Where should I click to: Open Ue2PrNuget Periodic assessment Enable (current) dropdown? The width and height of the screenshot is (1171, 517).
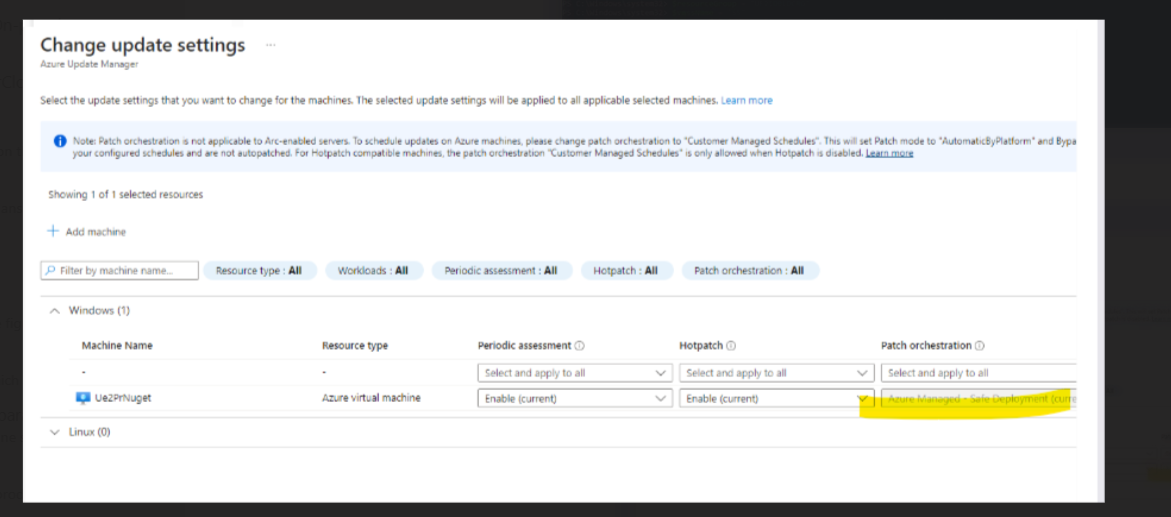pyautogui.click(x=574, y=399)
